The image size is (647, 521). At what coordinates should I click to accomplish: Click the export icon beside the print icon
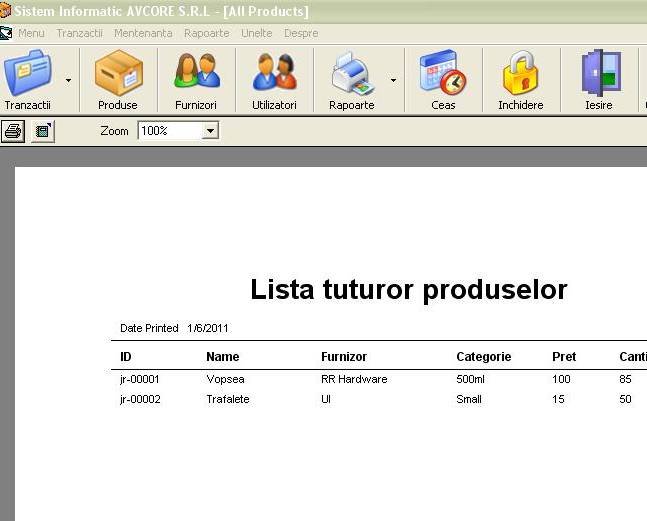point(42,131)
